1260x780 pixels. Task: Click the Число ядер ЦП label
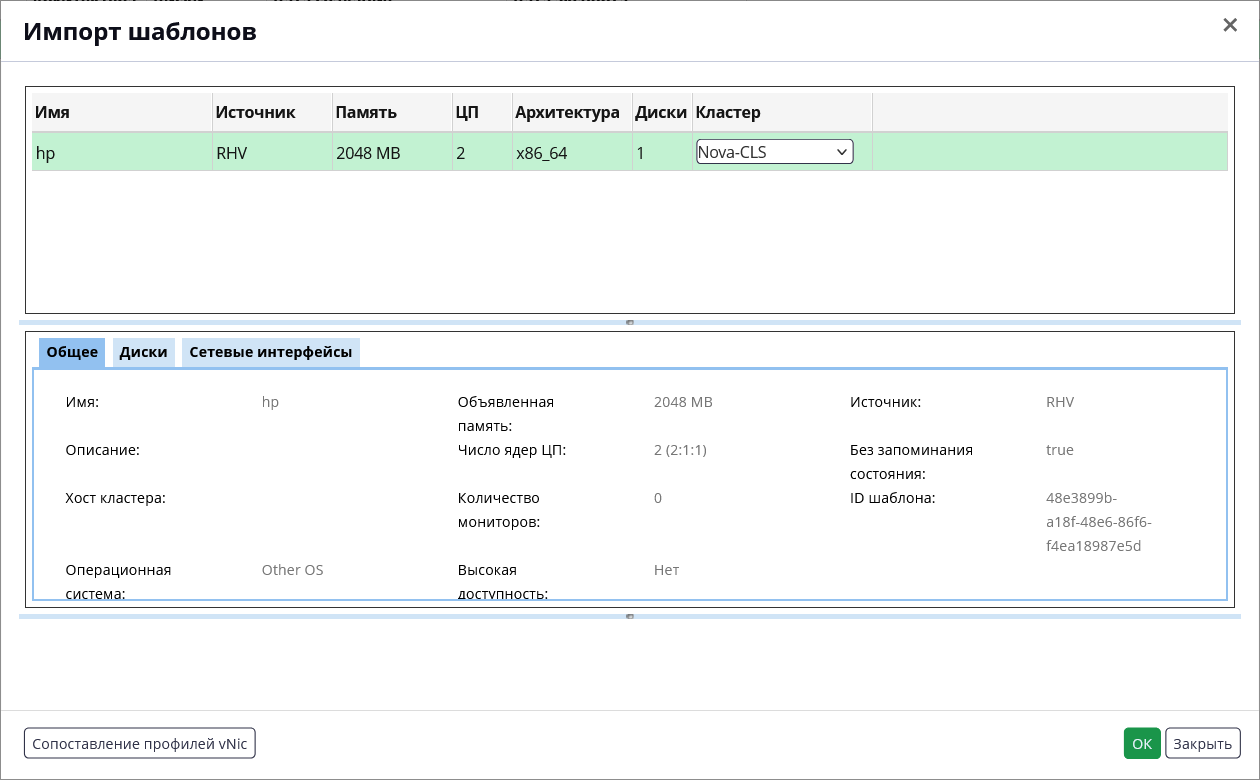pos(512,450)
